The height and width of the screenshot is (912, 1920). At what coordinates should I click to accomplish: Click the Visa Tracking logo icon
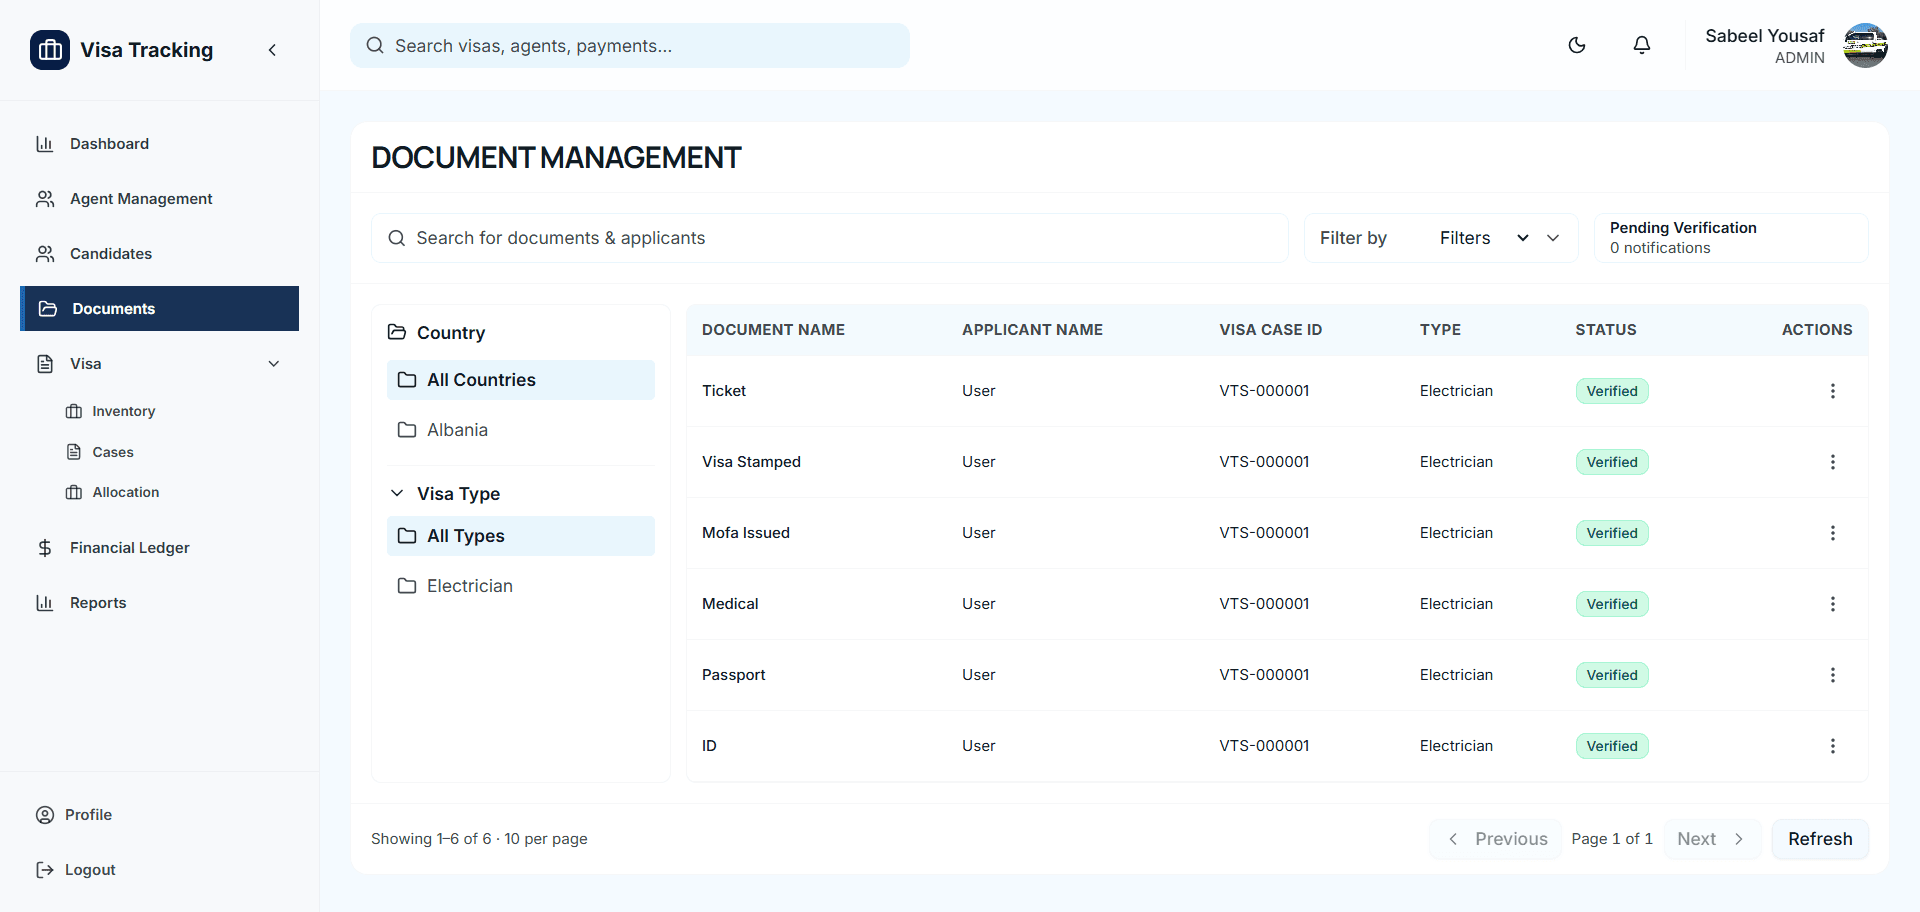click(50, 50)
